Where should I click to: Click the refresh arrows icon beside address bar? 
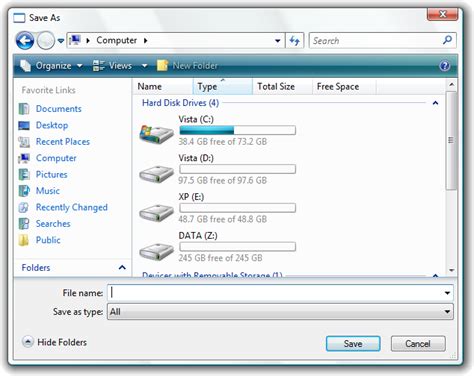pyautogui.click(x=294, y=41)
